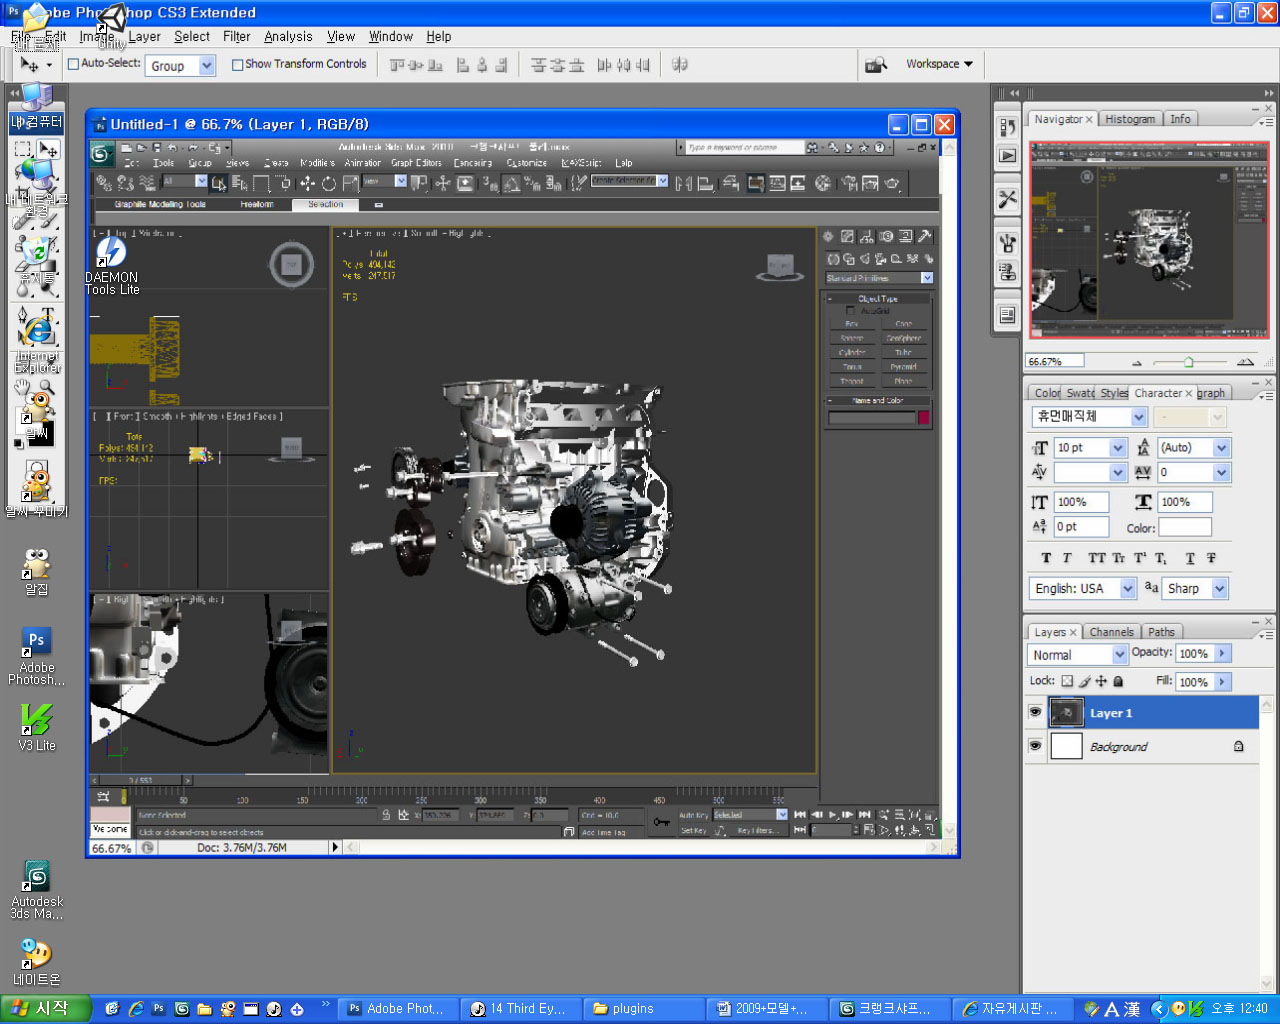Click the Auto-Align Layers icon

point(680,65)
